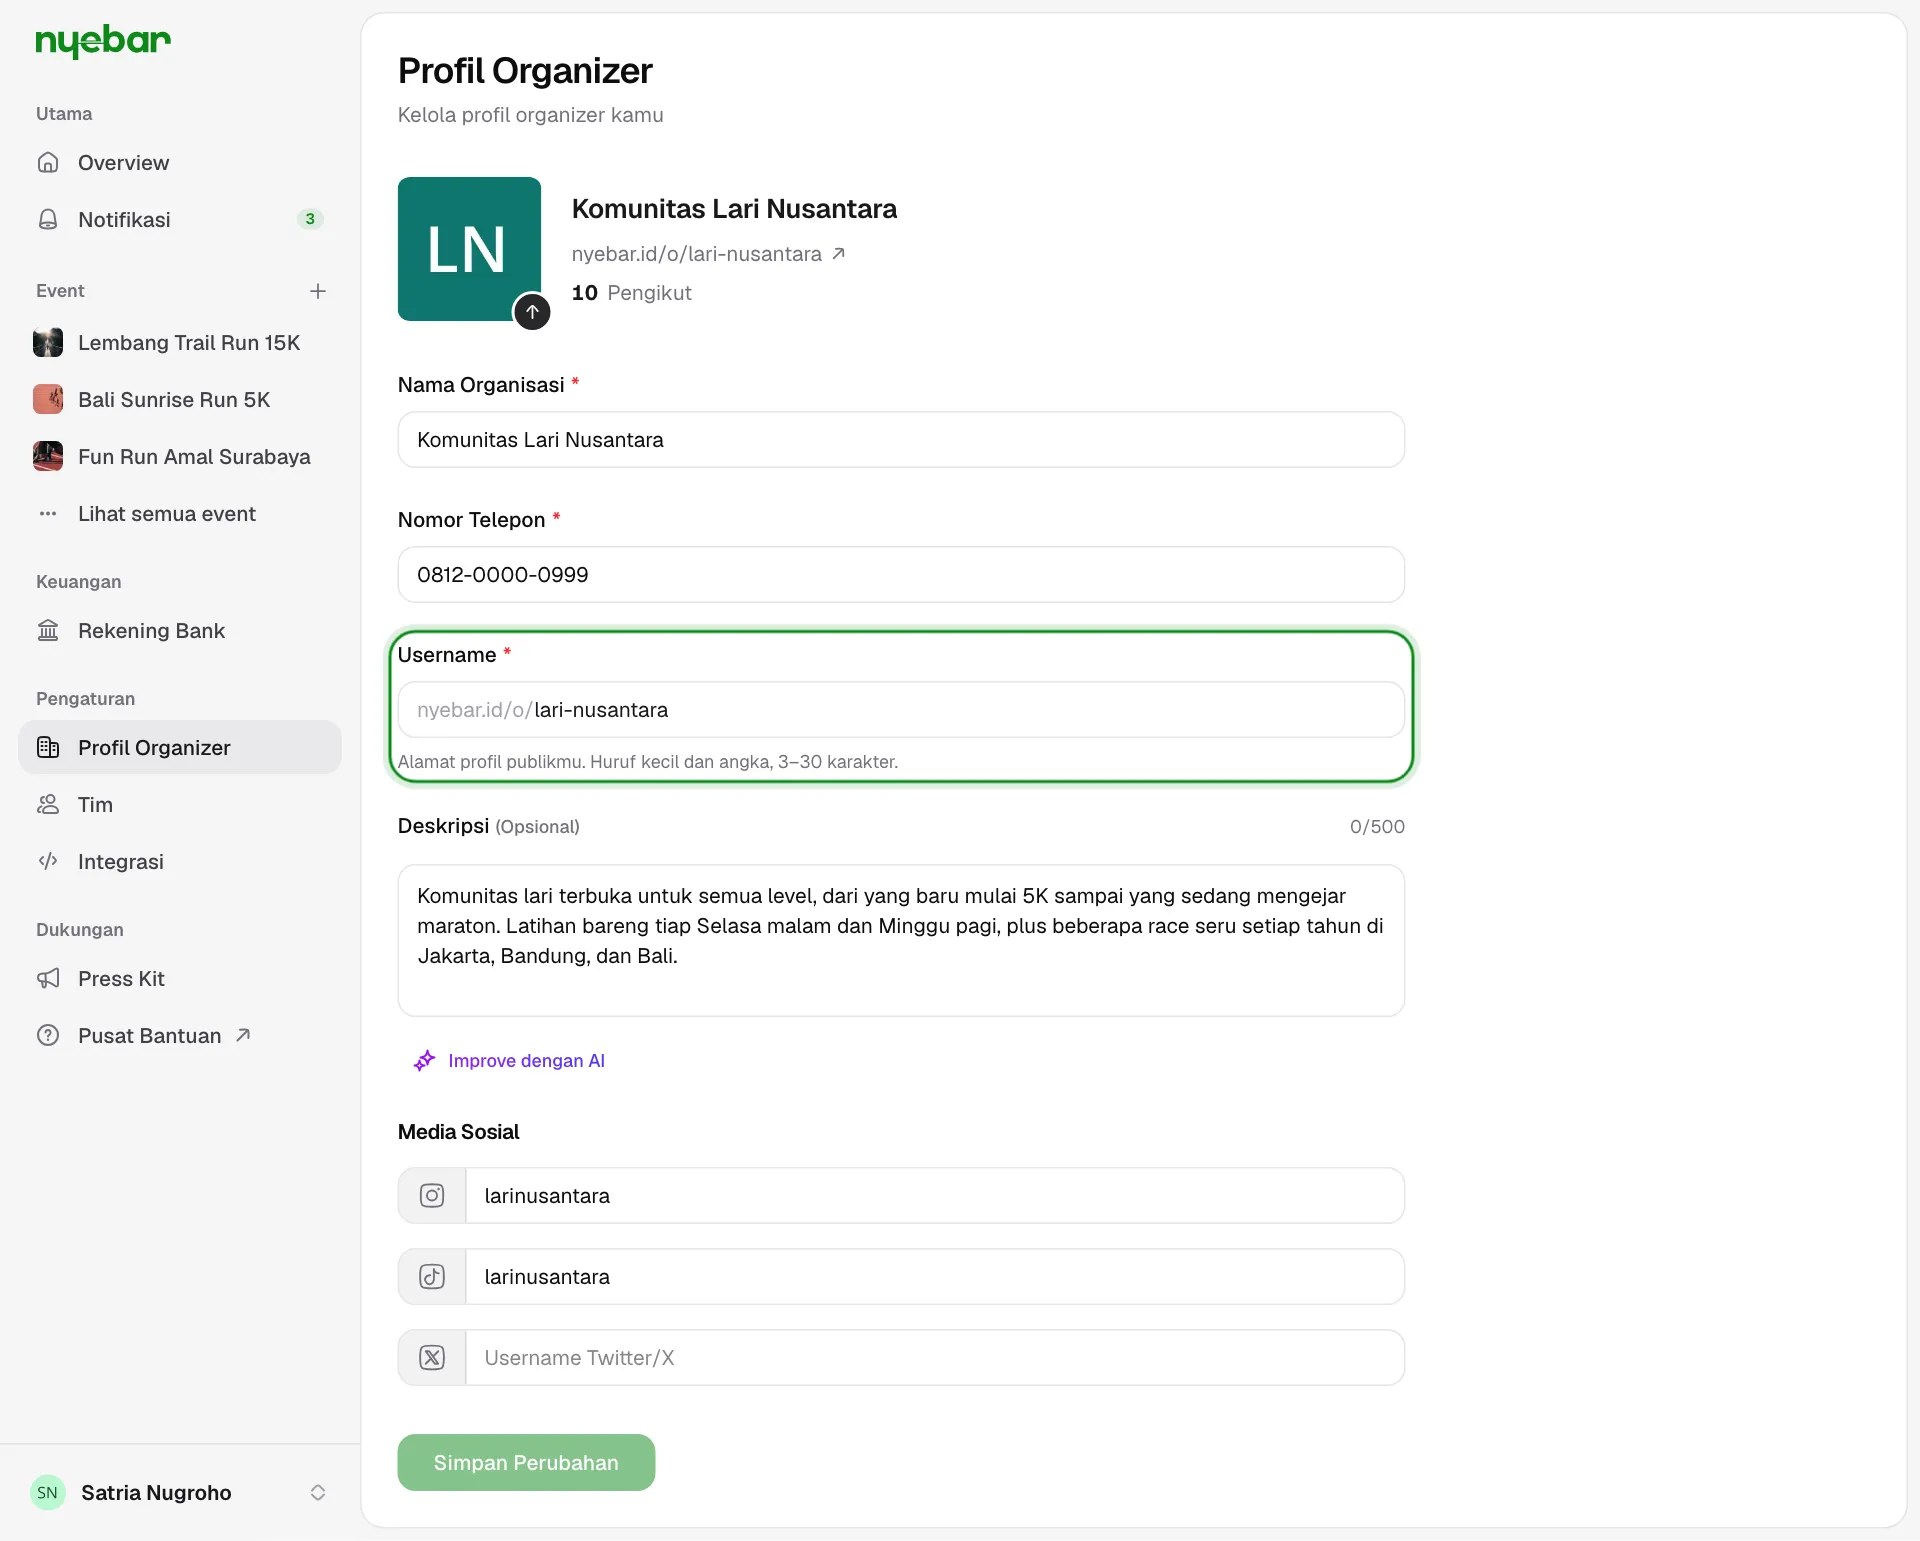Open Bali Sunrise Run 5K event
The image size is (1920, 1541).
click(180, 400)
